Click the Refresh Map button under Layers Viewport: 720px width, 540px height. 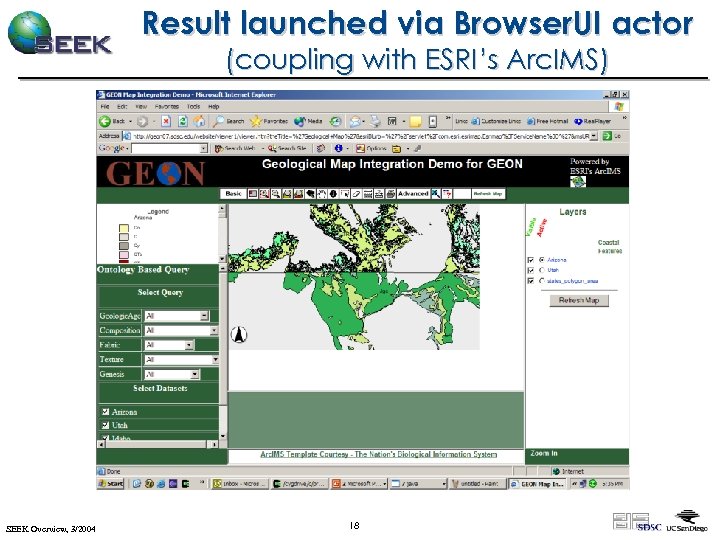pyautogui.click(x=579, y=300)
